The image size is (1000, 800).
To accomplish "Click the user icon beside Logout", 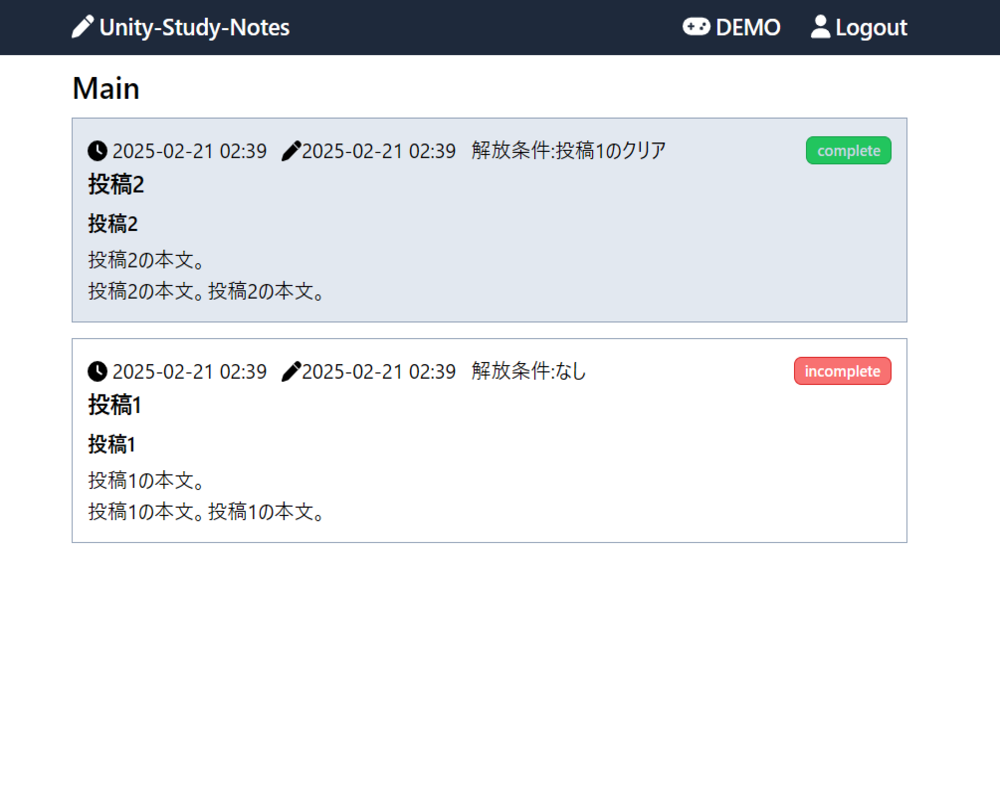I will click(820, 27).
